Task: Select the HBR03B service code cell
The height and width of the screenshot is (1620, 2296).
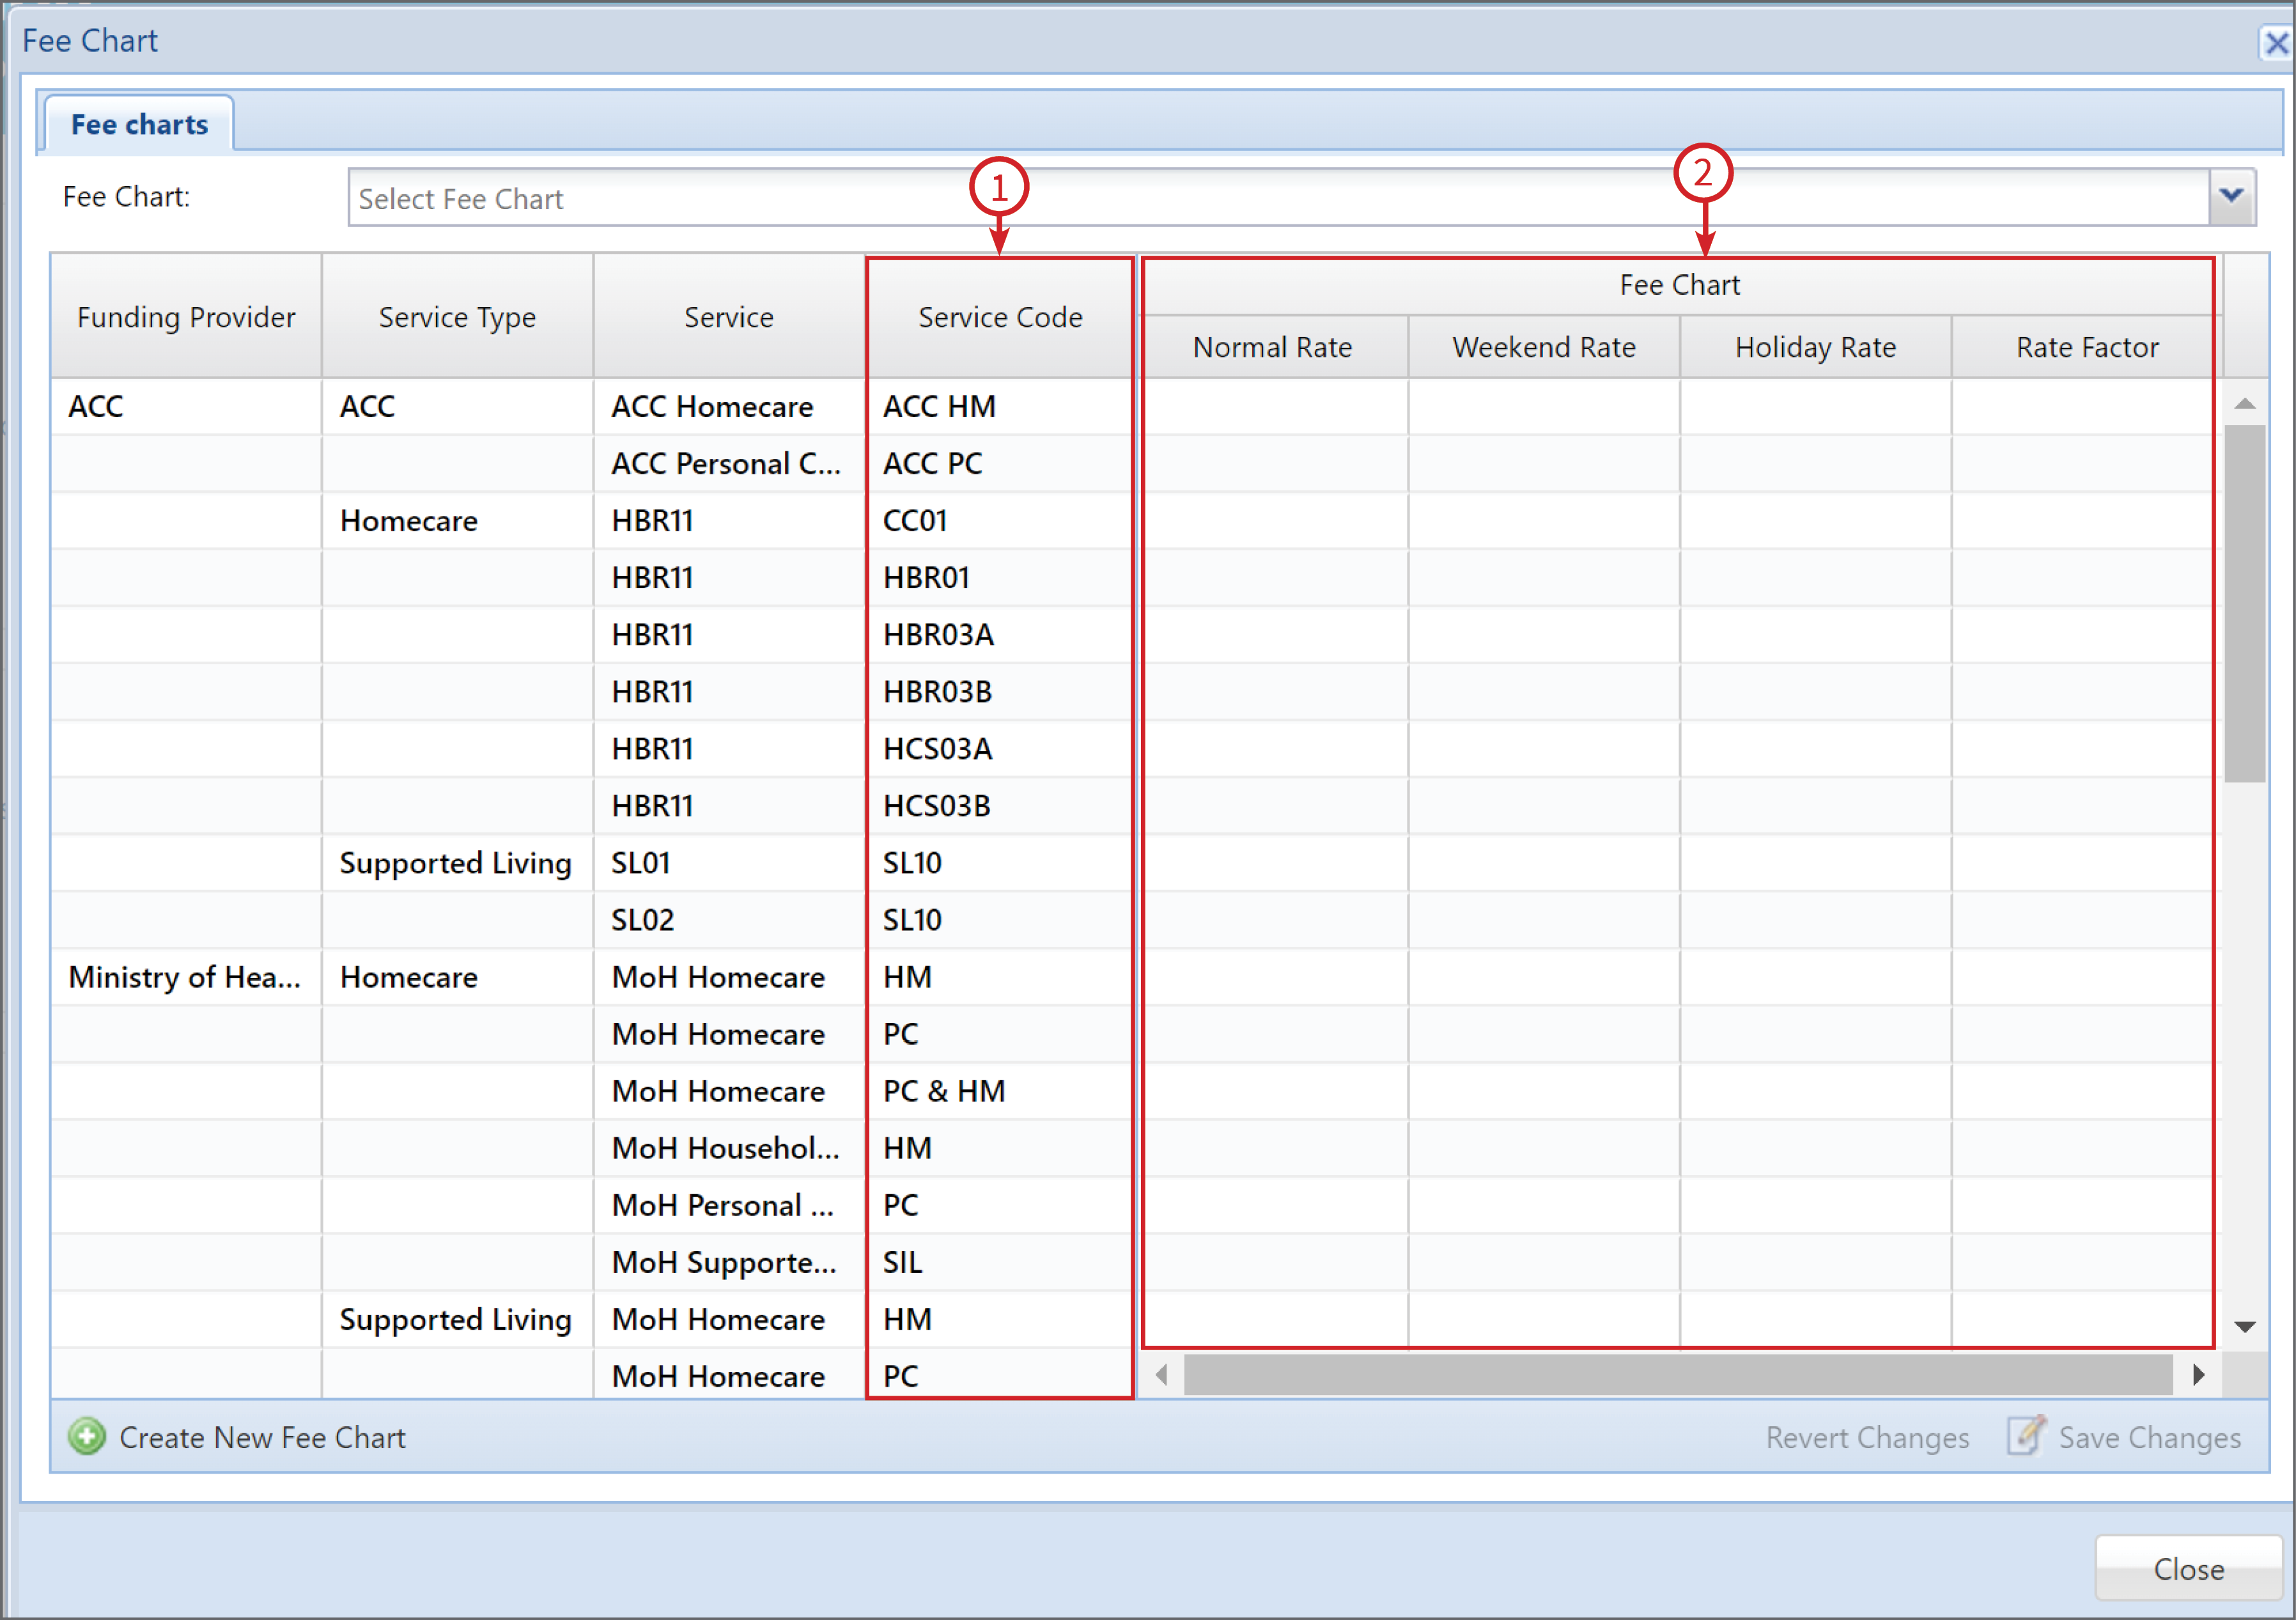Action: [1000, 691]
